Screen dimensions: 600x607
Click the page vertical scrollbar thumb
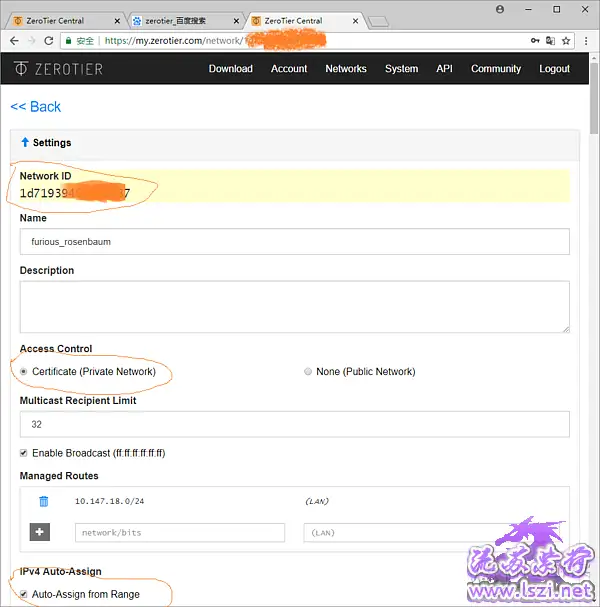coord(594,99)
